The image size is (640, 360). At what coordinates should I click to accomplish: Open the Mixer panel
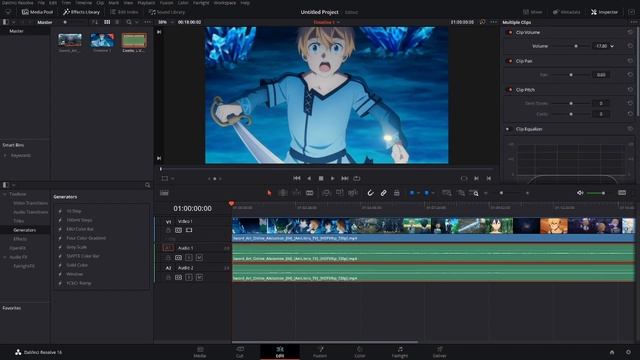tap(533, 12)
